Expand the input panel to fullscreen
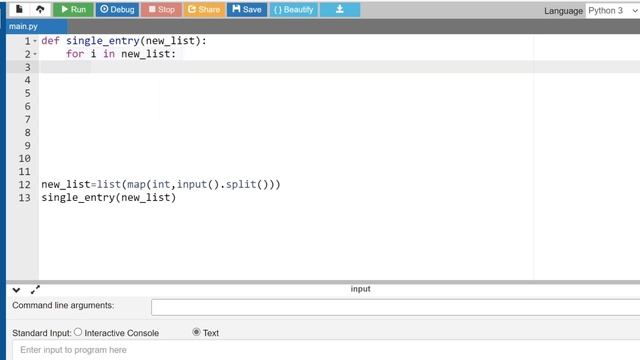Viewport: 640px width, 360px height. [36, 290]
